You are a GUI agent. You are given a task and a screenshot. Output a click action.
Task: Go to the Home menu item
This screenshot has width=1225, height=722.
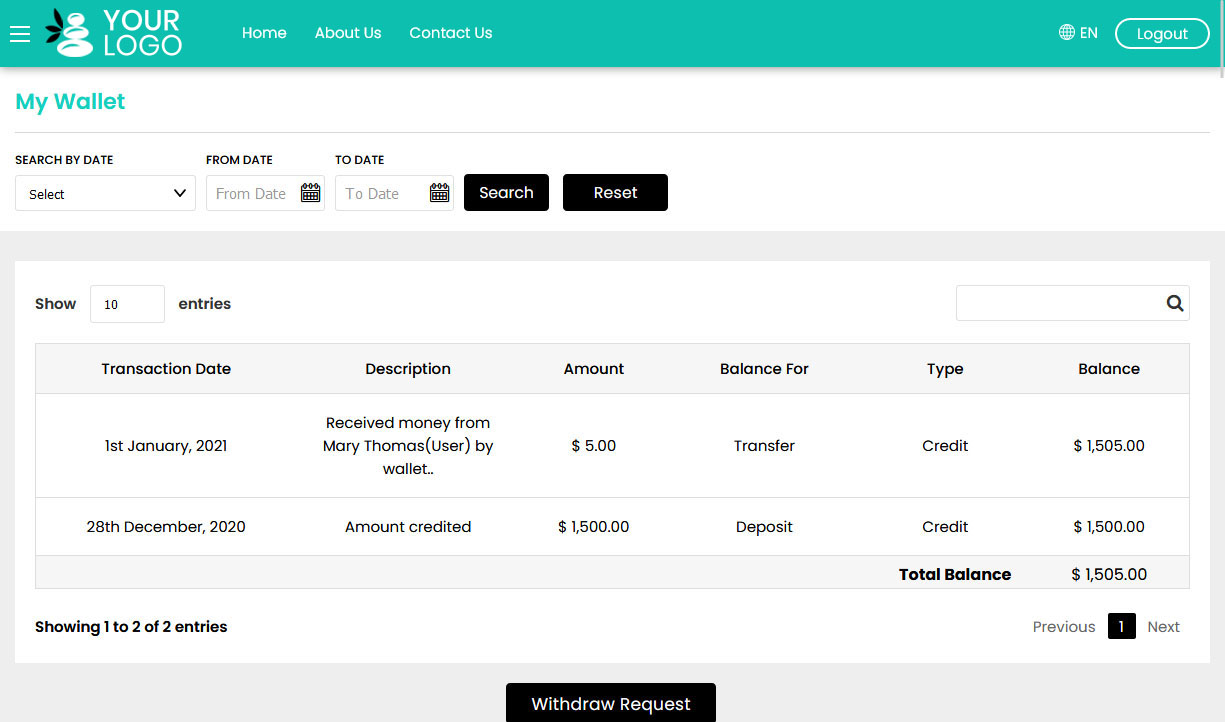tap(264, 33)
